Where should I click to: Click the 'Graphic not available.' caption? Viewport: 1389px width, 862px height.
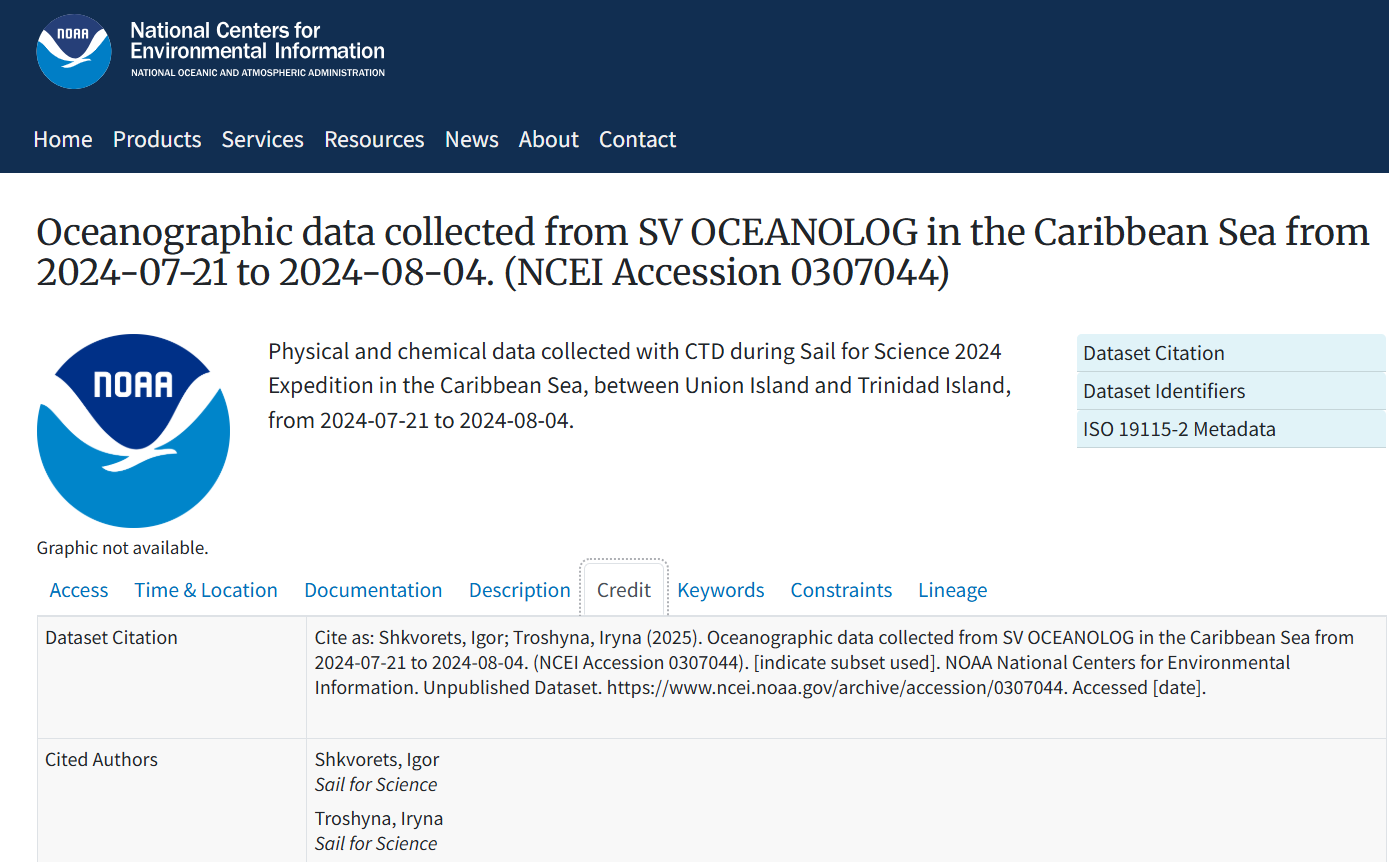pos(123,548)
